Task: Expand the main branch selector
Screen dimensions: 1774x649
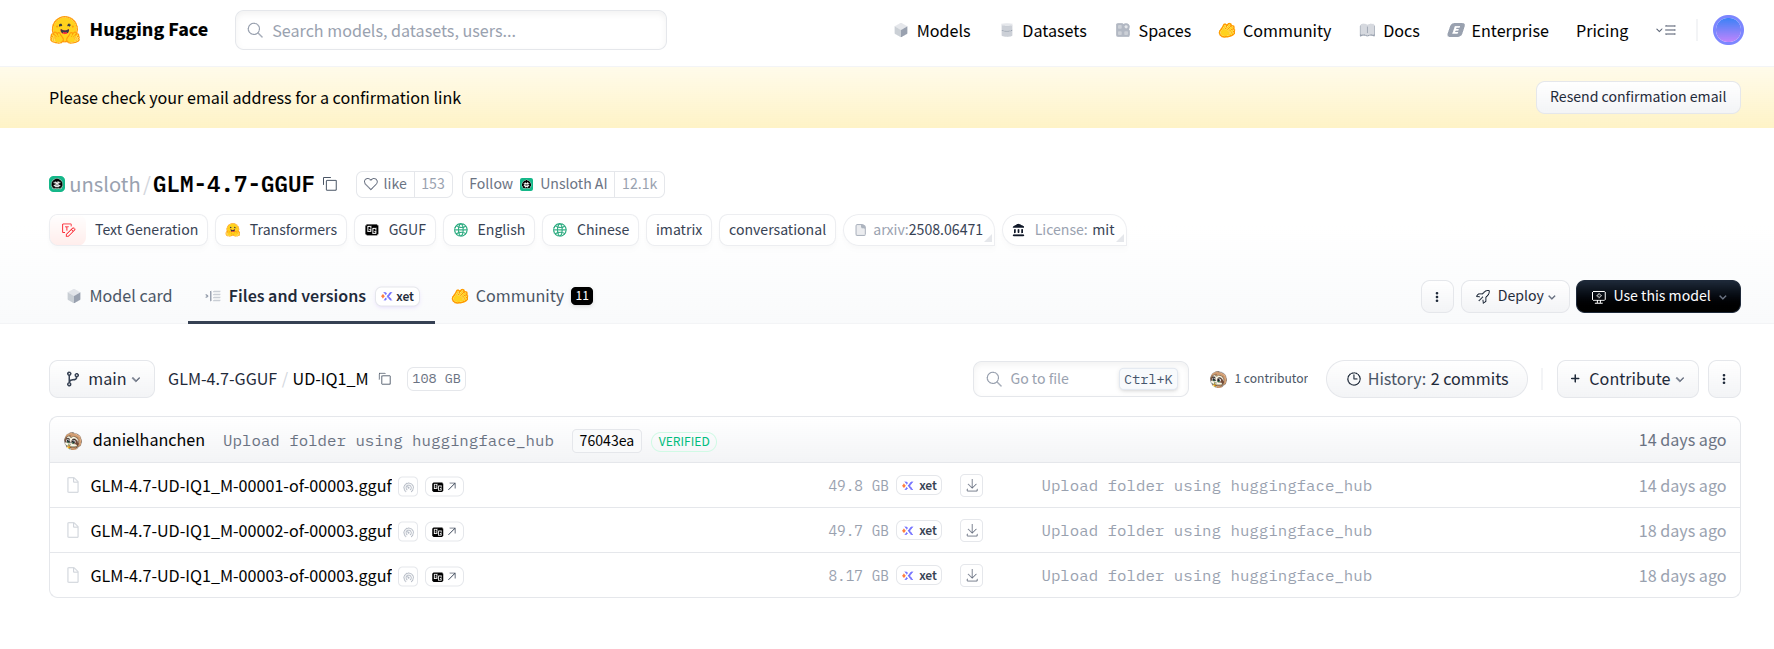Action: coord(102,379)
